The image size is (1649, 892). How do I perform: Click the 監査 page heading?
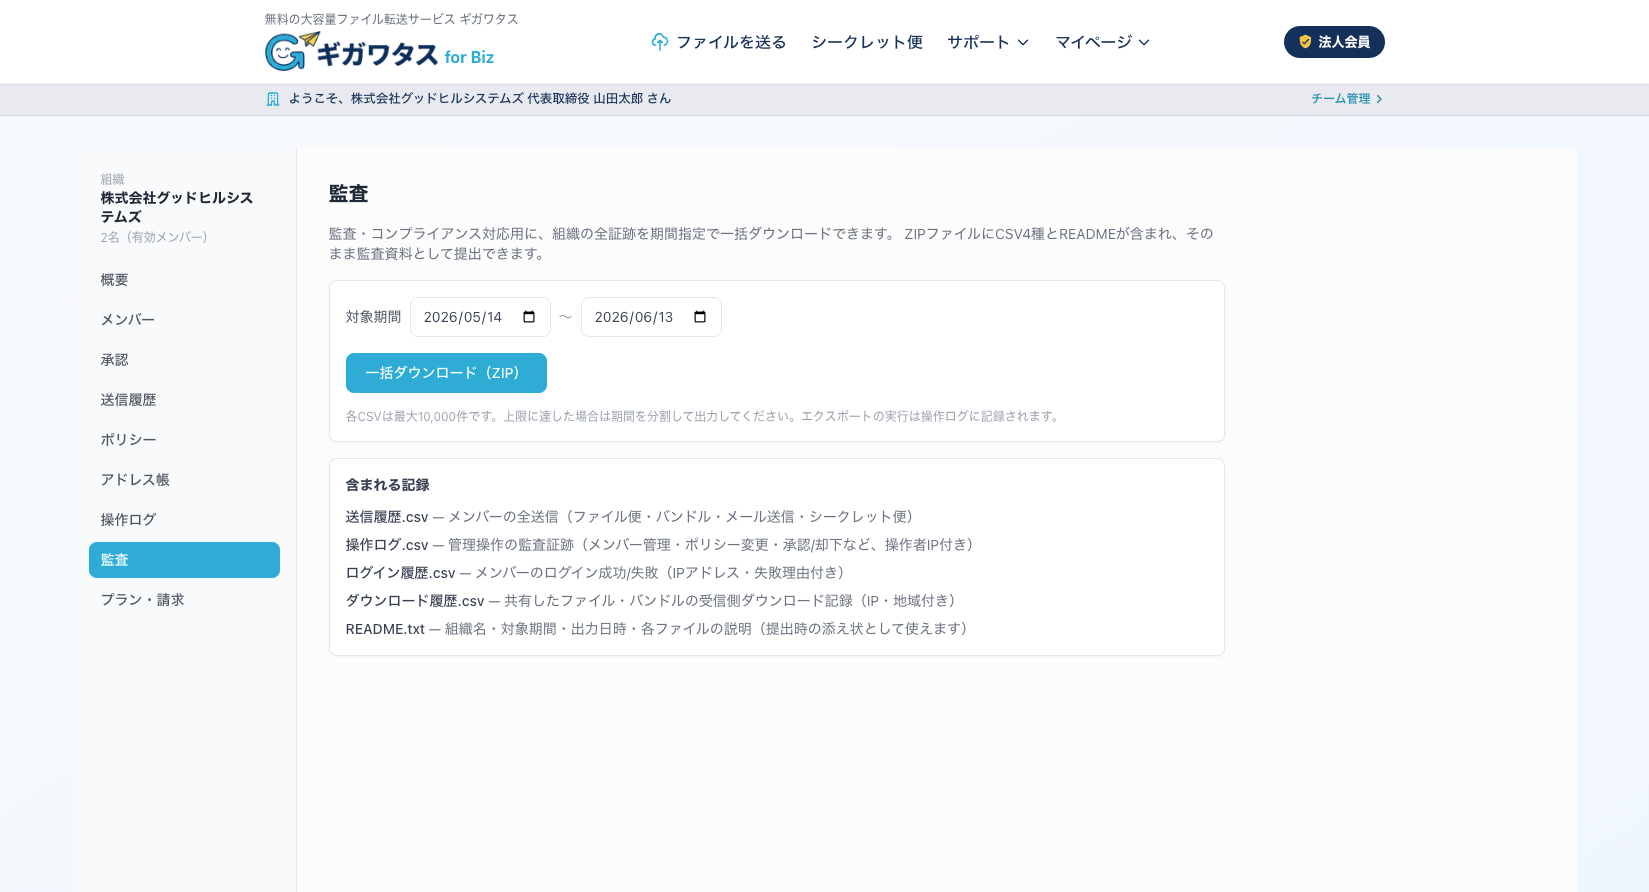(x=349, y=194)
